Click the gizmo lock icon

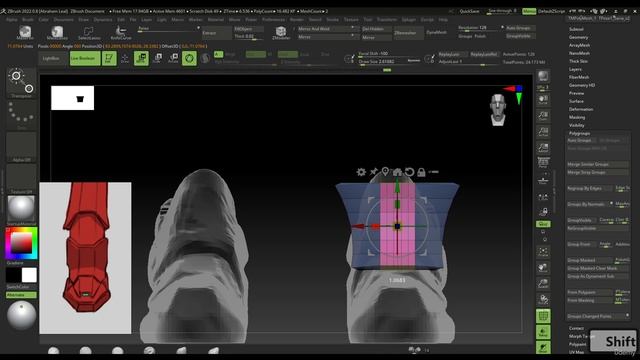[421, 172]
